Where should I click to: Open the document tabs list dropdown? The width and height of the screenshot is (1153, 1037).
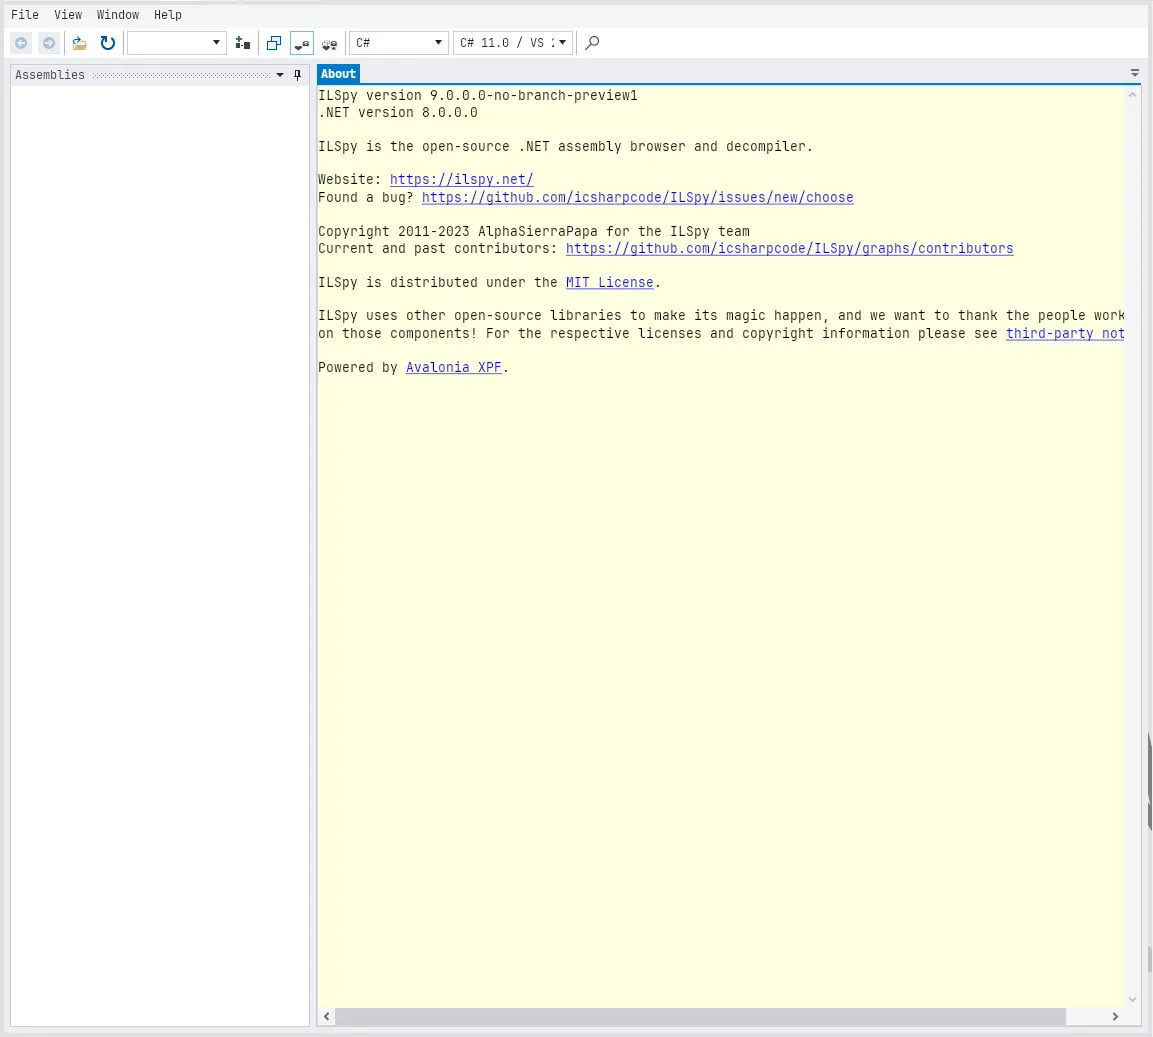[1135, 73]
